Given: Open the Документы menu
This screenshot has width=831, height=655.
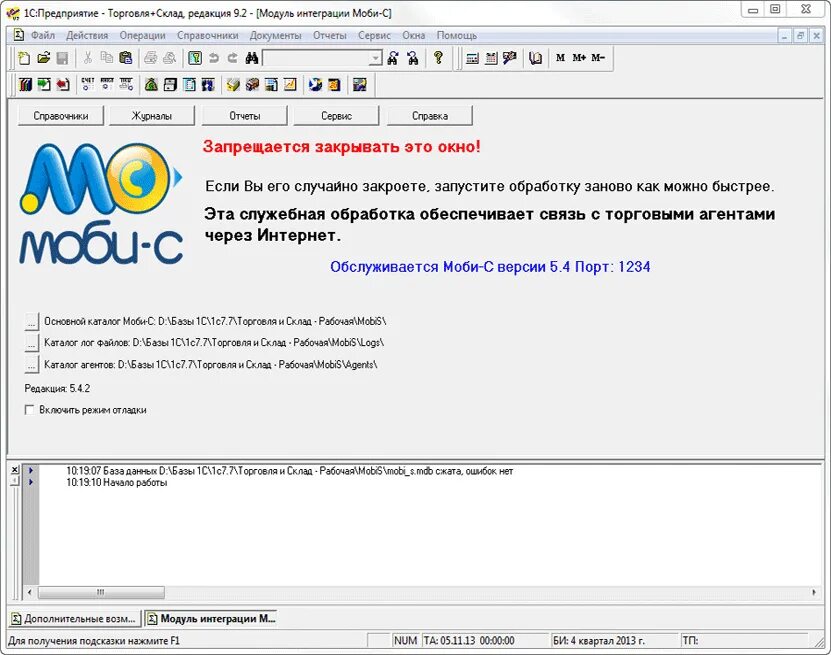Looking at the screenshot, I should [275, 36].
